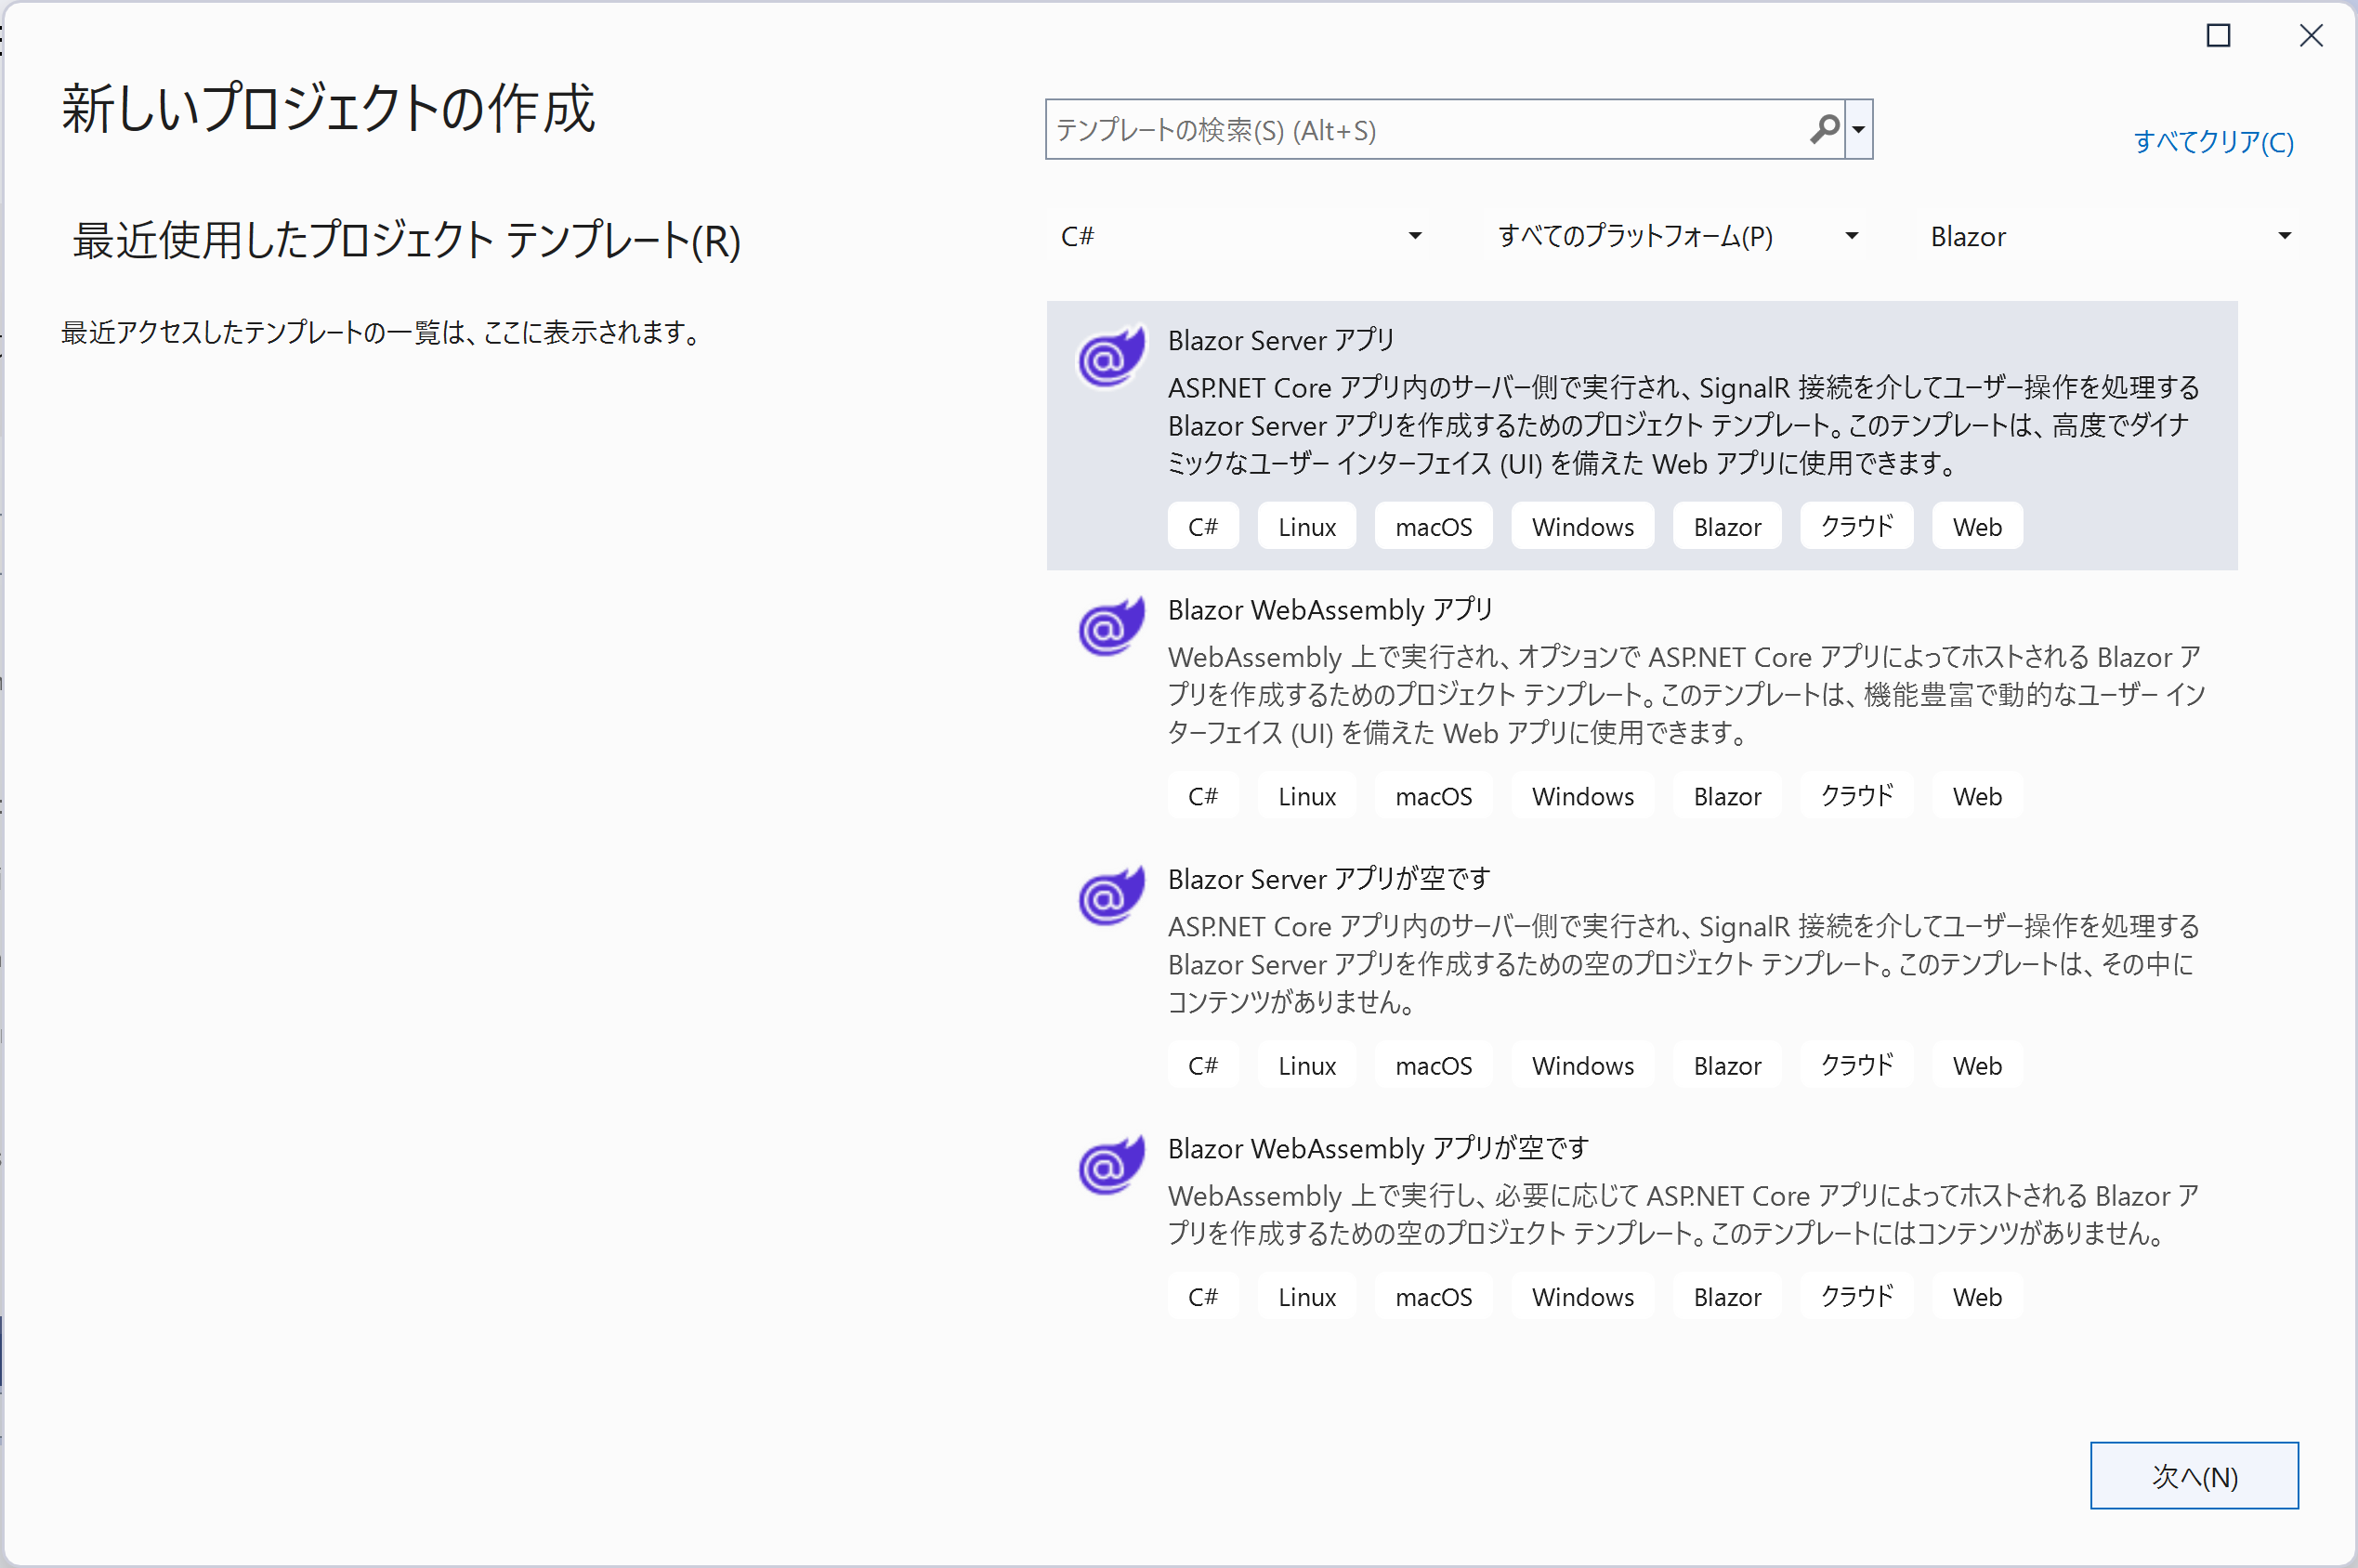Click クラウド tag under Blazor Server アプリが空です
Screen dimensions: 2358x1568
1857,1065
